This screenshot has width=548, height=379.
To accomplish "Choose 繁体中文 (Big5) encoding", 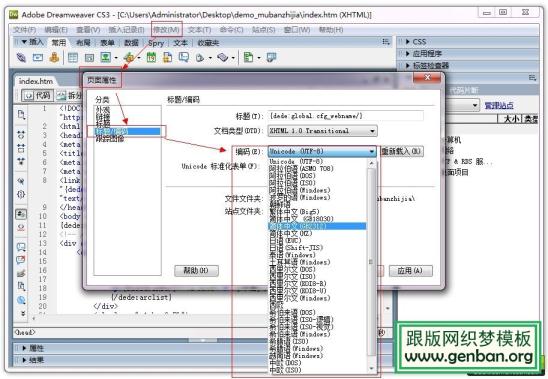I will 294,212.
